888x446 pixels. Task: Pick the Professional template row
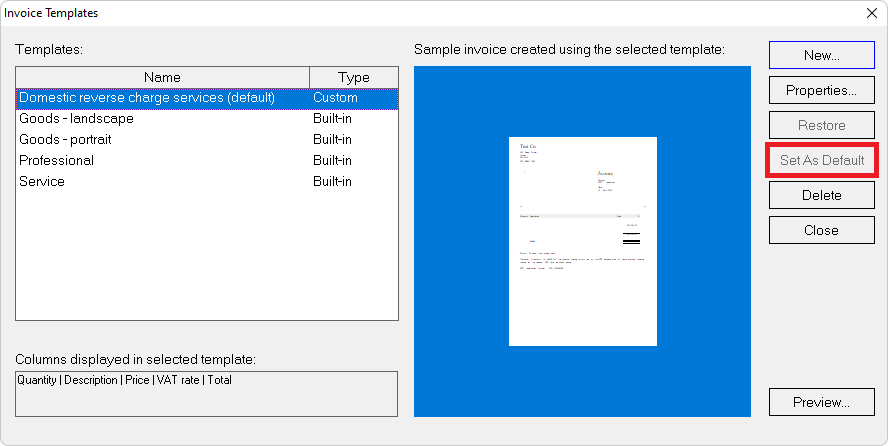point(56,161)
